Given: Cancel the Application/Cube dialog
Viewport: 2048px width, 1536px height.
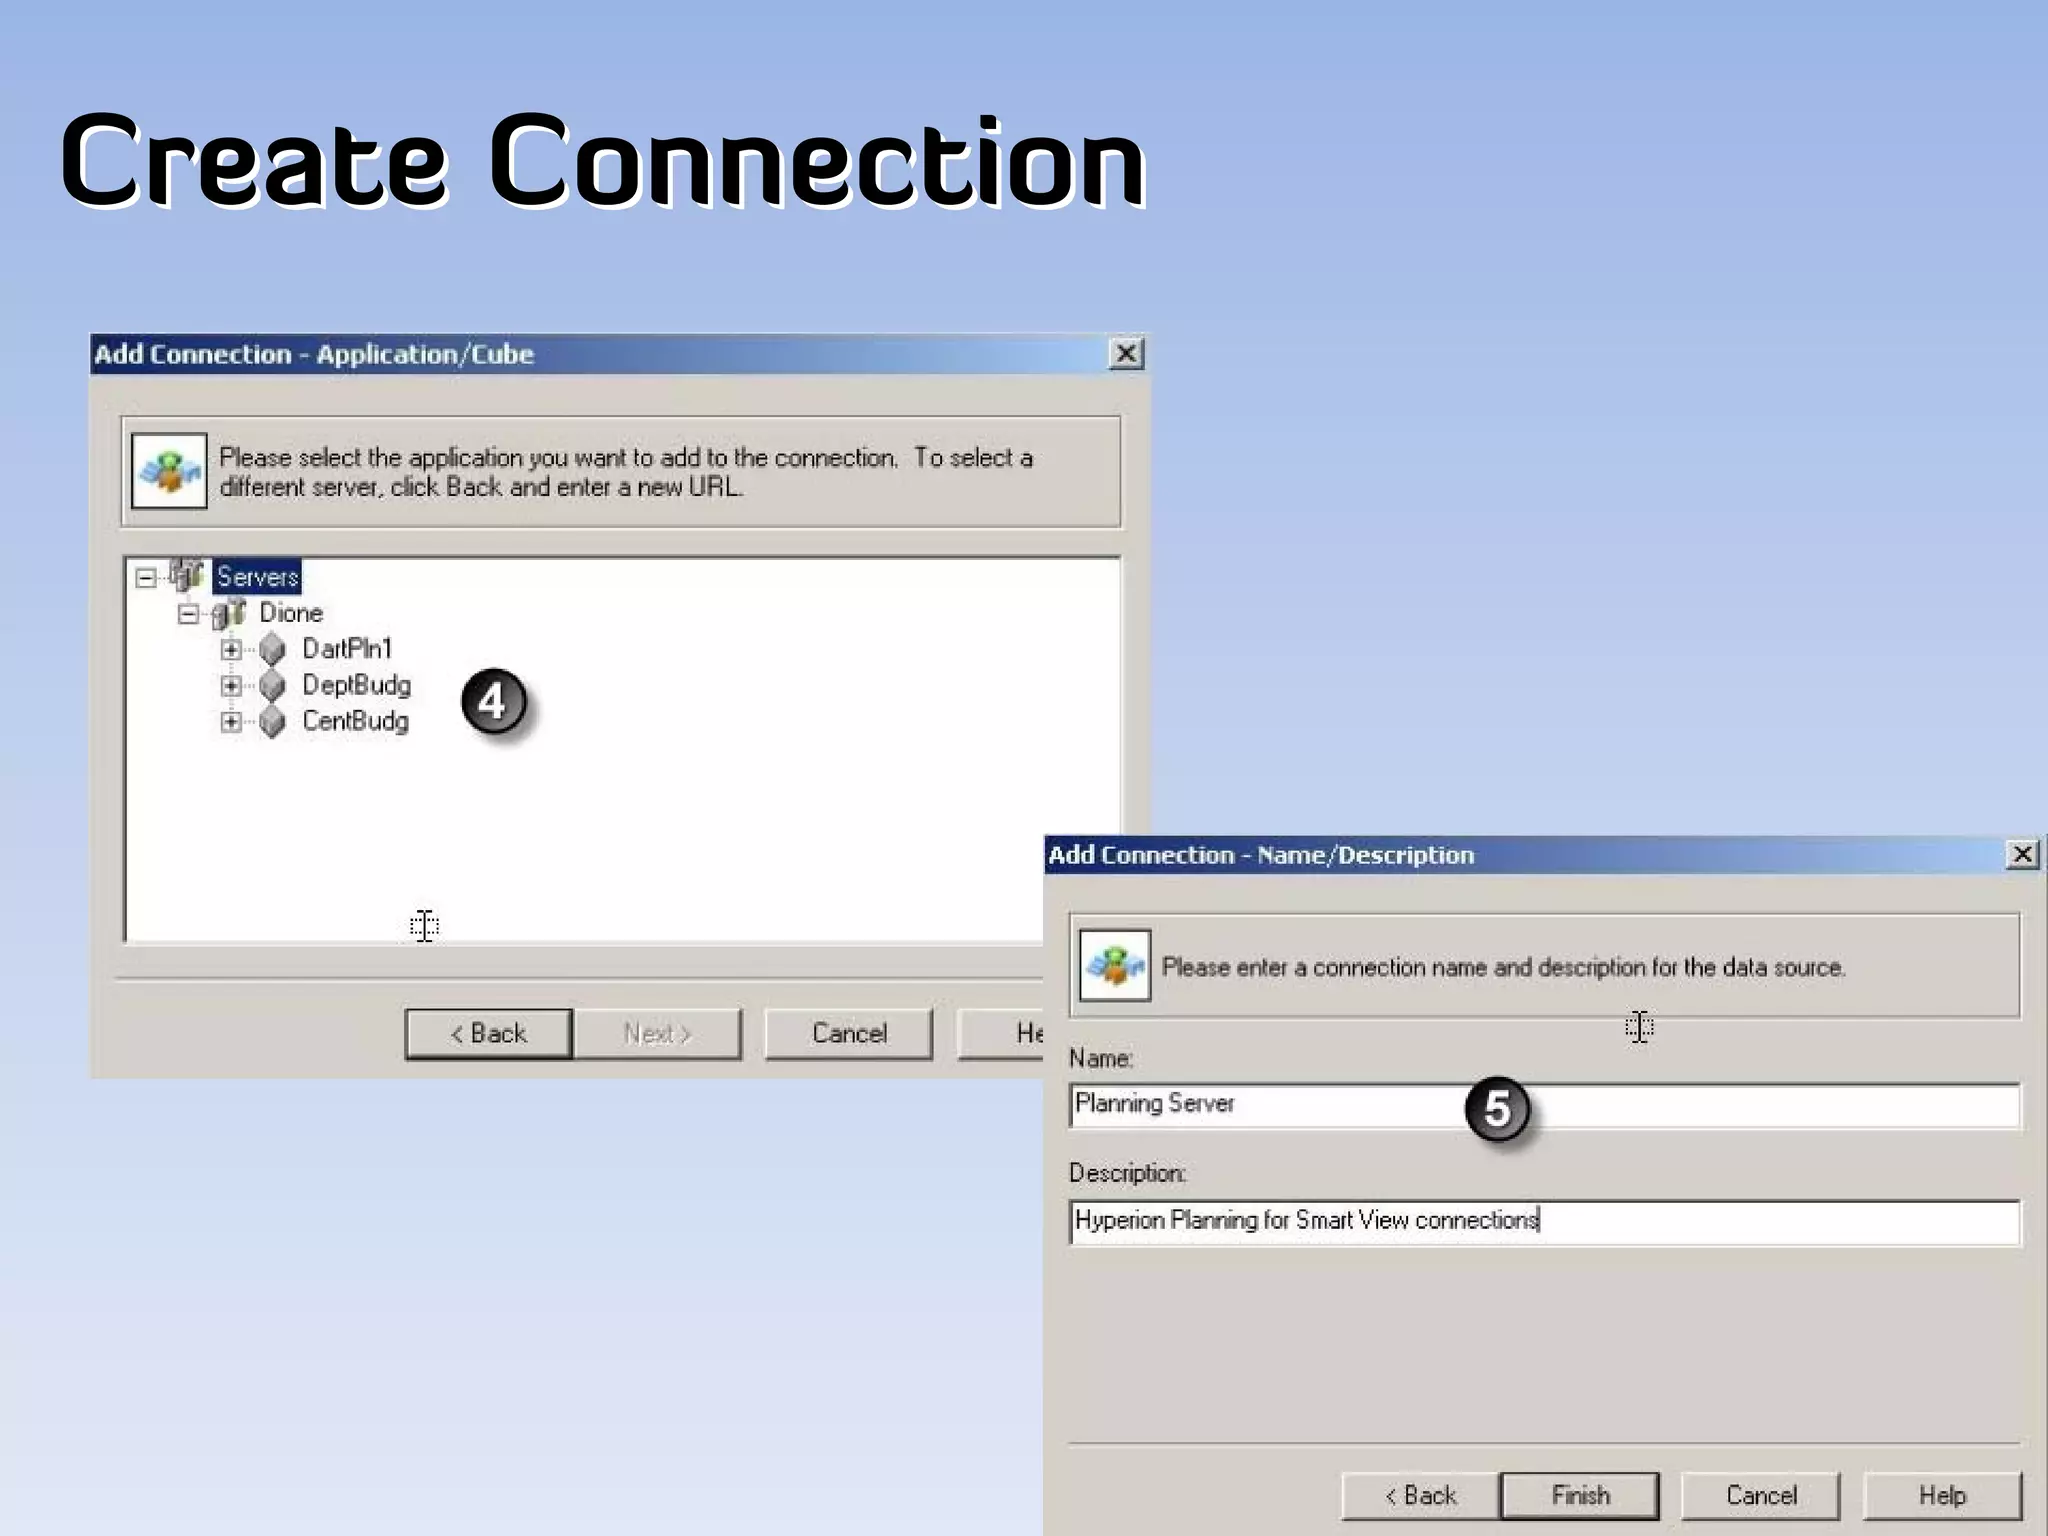Looking at the screenshot, I should click(x=849, y=1033).
